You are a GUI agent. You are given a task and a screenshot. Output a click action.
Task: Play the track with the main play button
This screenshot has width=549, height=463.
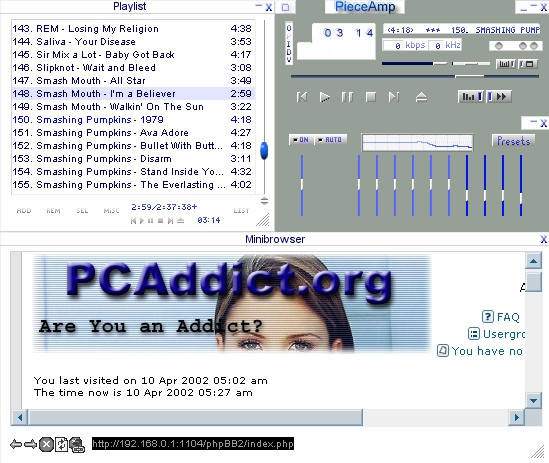point(325,97)
